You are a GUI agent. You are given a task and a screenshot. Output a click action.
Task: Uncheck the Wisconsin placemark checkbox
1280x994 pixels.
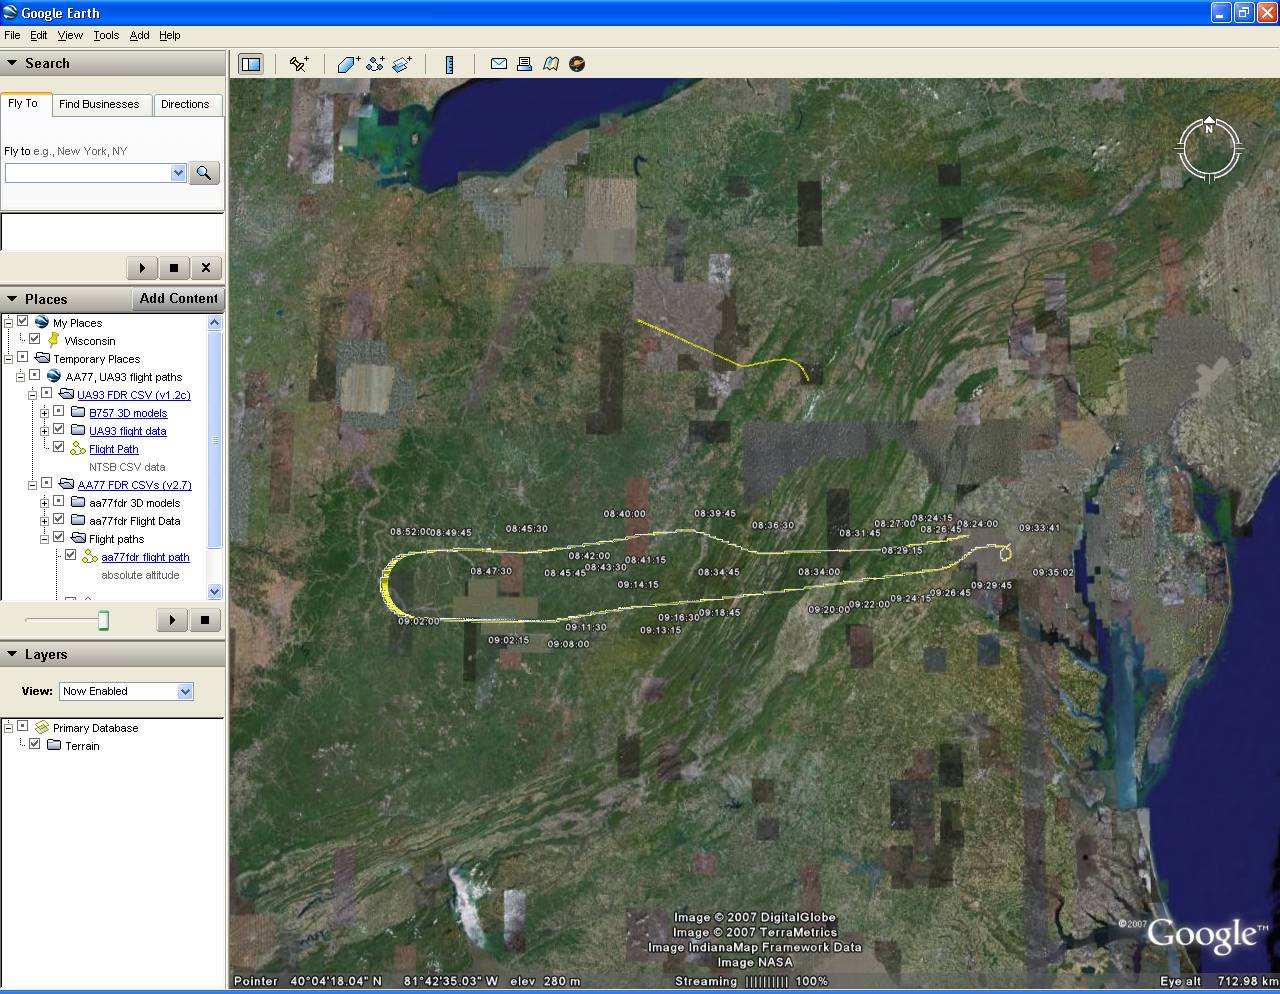pyautogui.click(x=35, y=340)
